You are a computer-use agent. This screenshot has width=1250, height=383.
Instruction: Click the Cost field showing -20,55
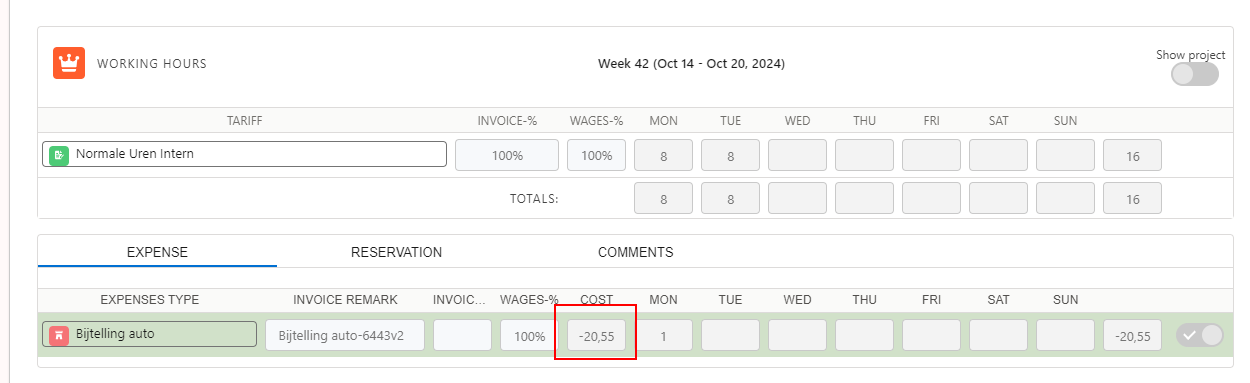click(x=597, y=335)
